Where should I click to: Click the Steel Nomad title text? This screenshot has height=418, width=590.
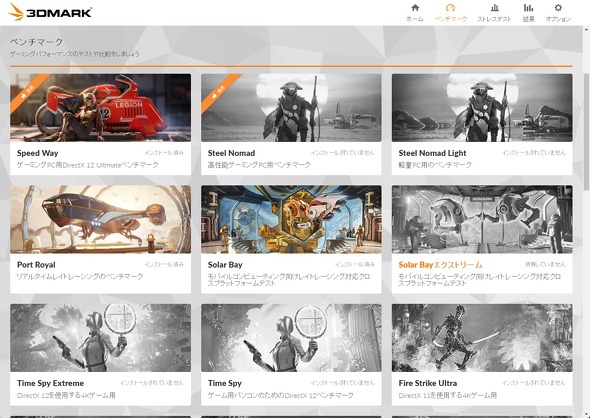231,153
